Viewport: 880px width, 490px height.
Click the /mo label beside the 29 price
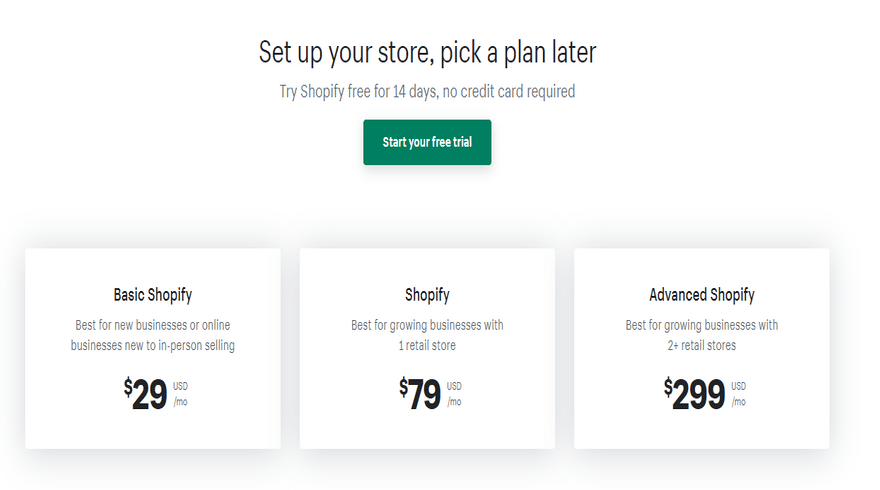coord(180,402)
